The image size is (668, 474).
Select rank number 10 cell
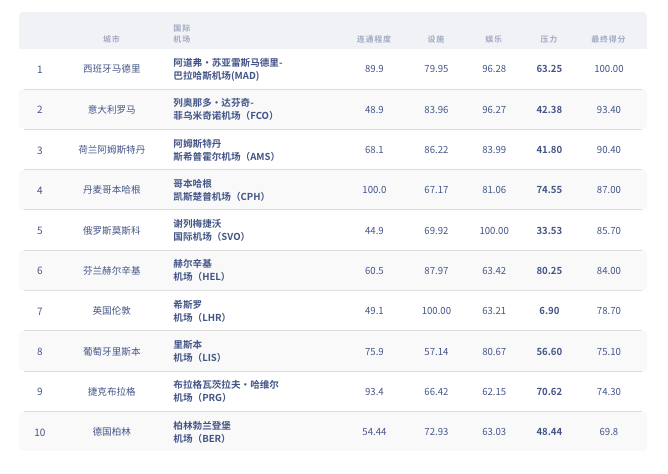pos(40,432)
